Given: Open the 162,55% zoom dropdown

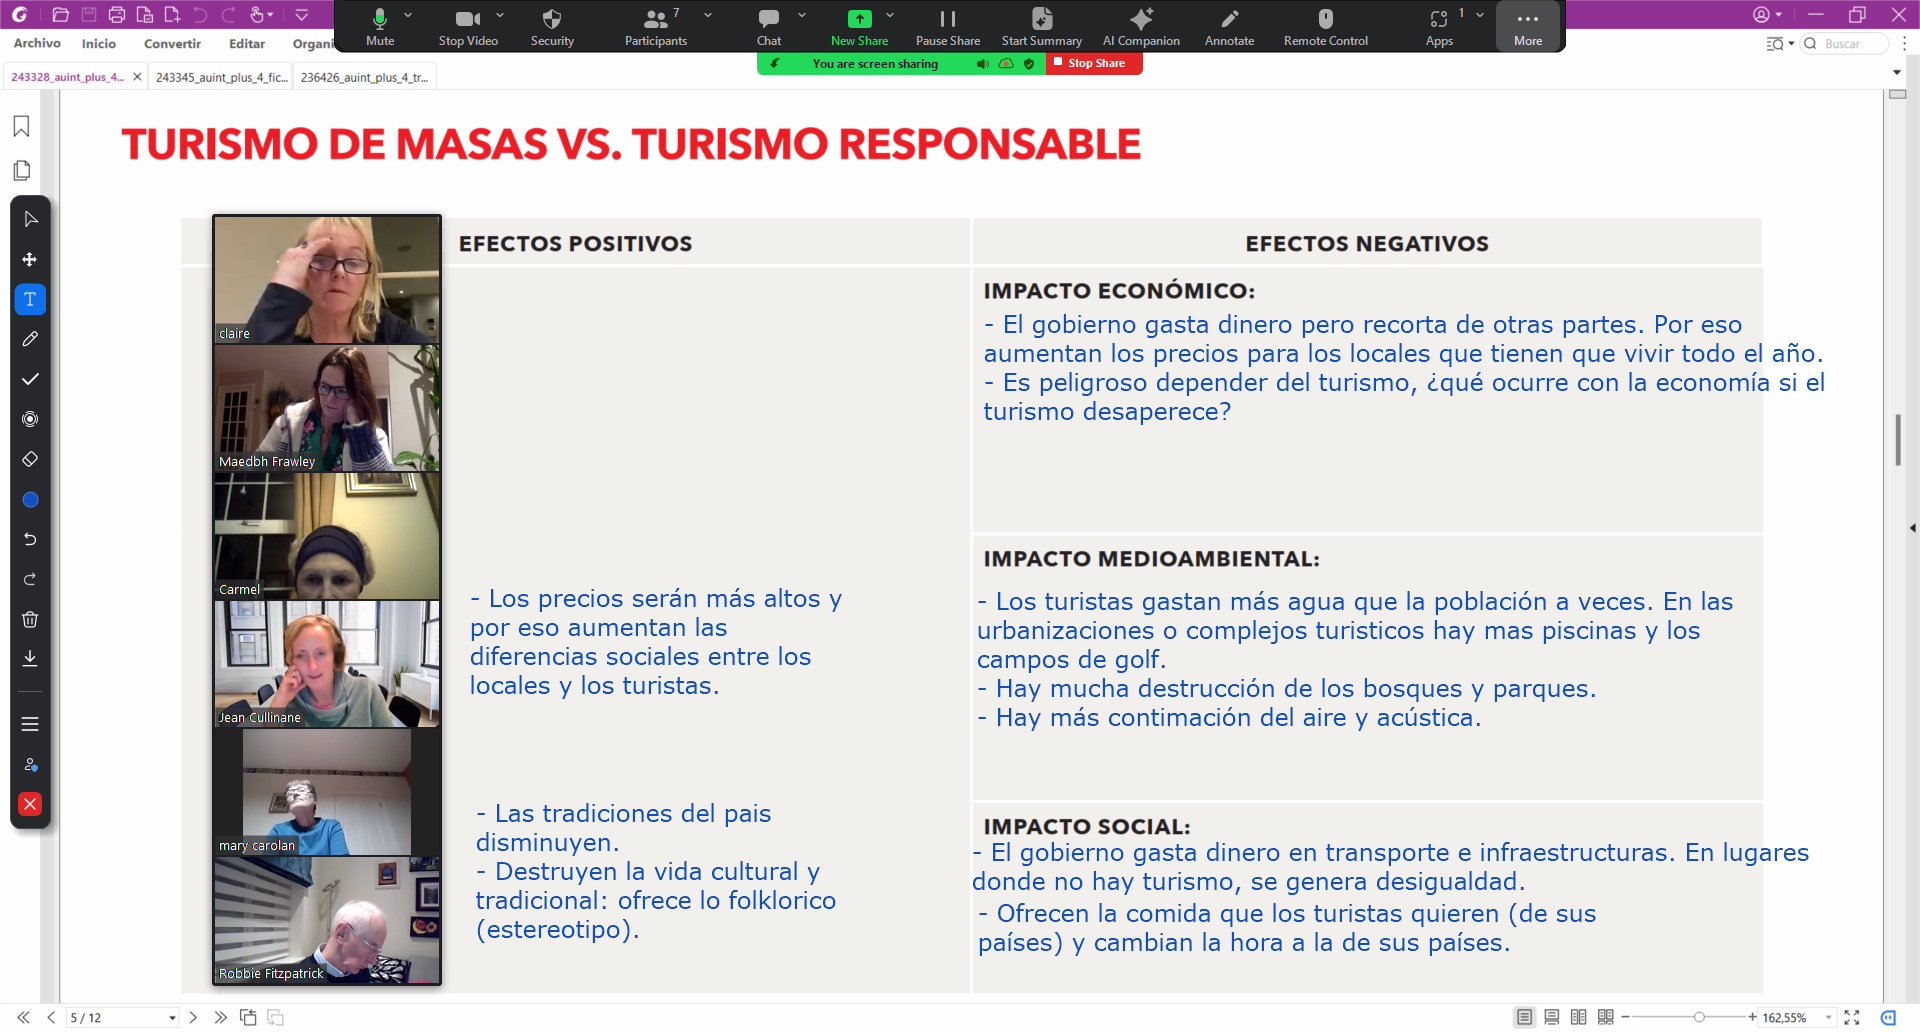Looking at the screenshot, I should click(1829, 1018).
